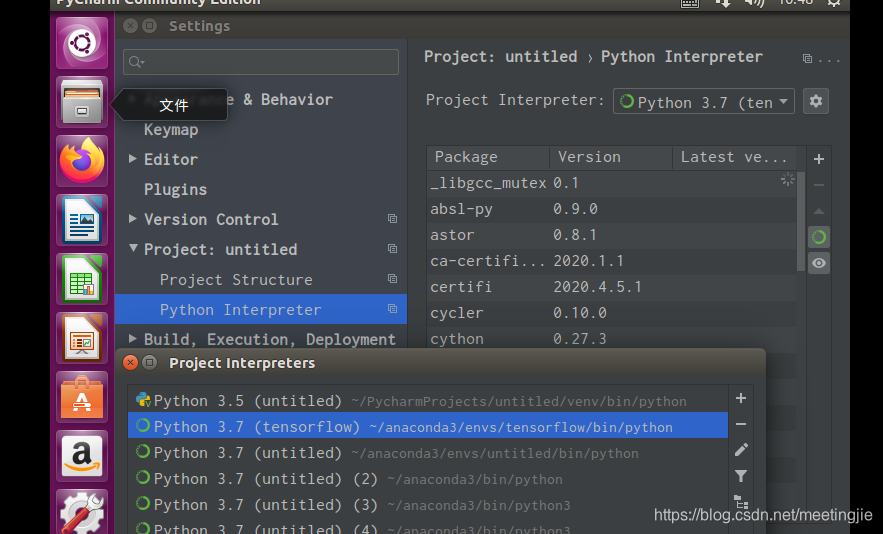The height and width of the screenshot is (534, 883).
Task: Install package with the plus icon beside table
Action: click(819, 159)
